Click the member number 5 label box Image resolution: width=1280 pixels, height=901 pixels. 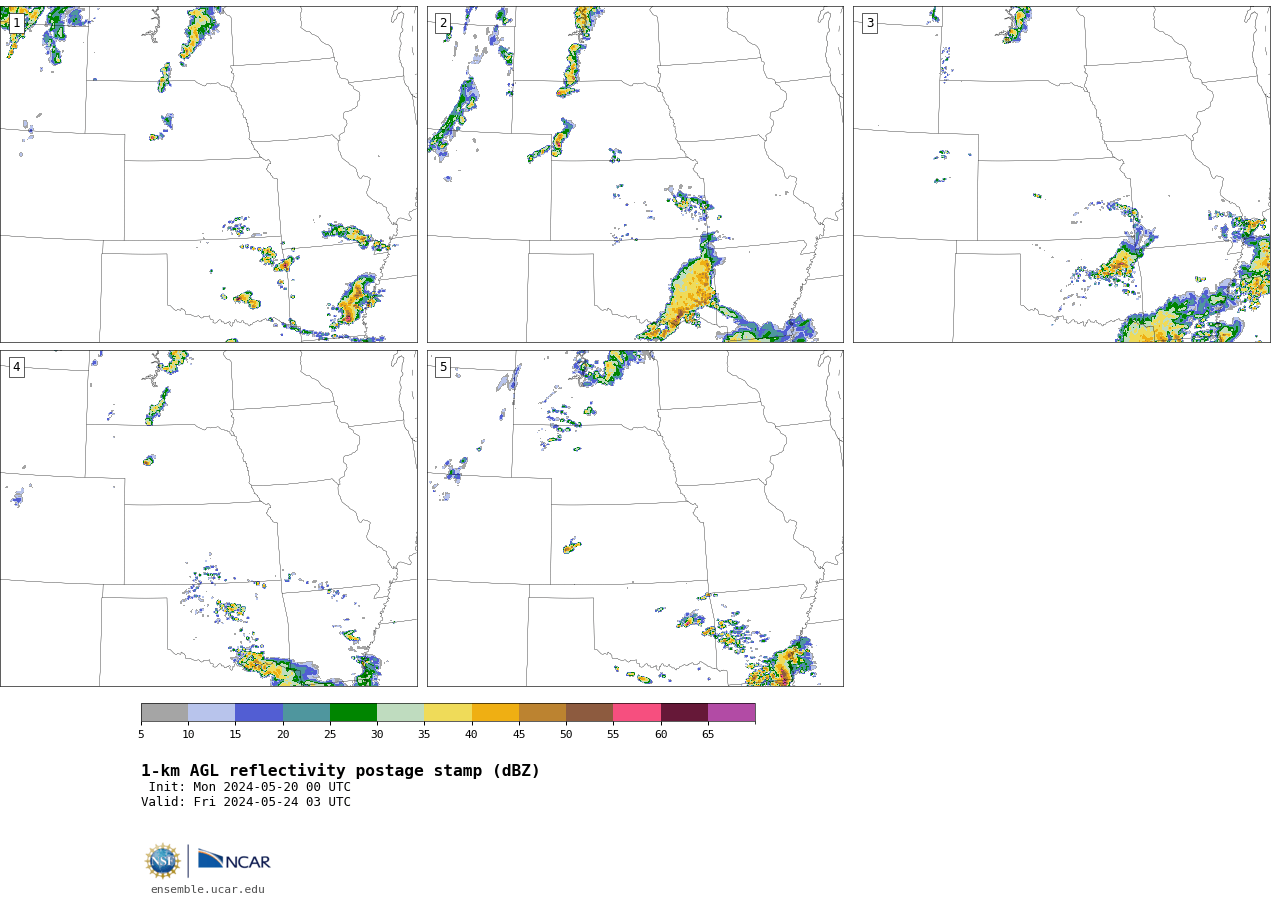(x=443, y=367)
